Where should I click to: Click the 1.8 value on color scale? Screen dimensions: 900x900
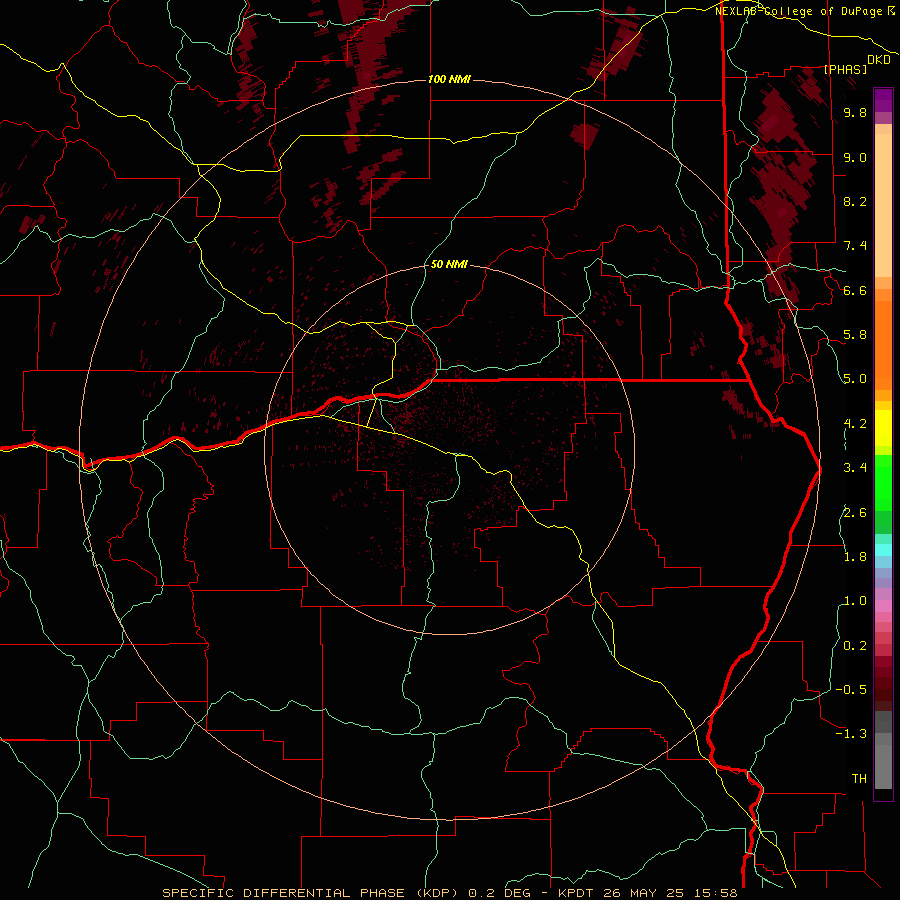coord(855,557)
